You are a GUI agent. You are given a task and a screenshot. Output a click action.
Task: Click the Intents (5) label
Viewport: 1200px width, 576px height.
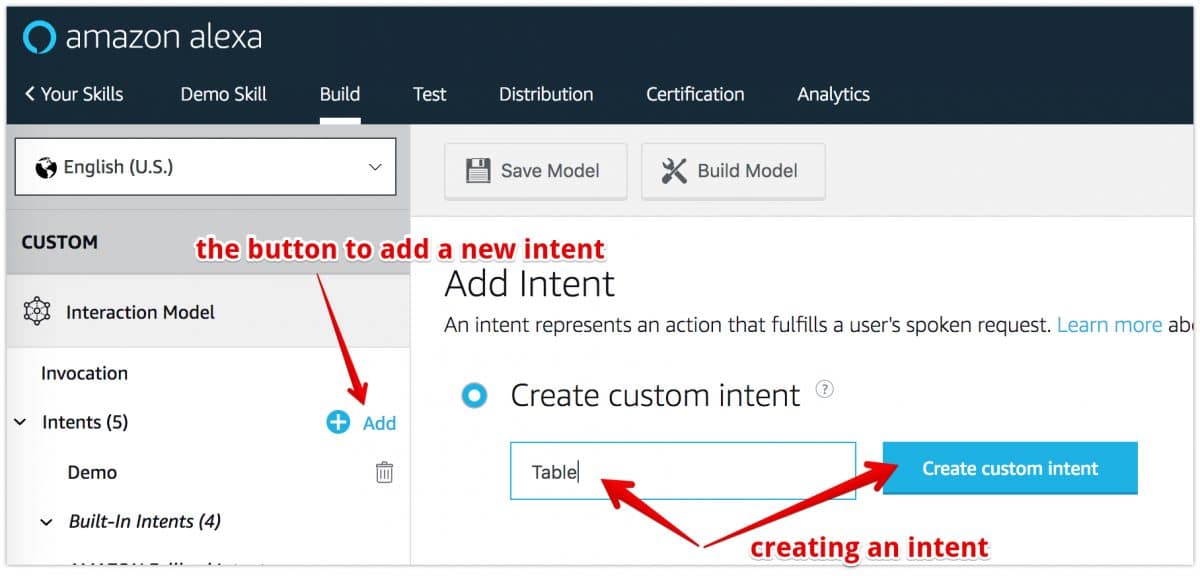click(x=85, y=422)
